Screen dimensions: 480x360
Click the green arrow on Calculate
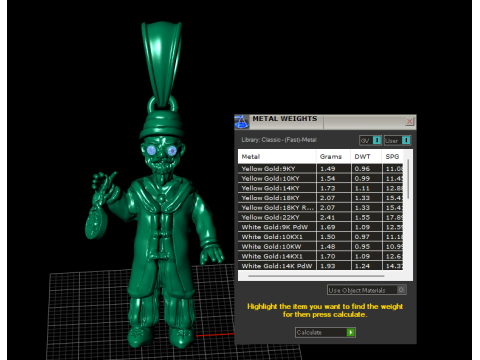tap(351, 332)
